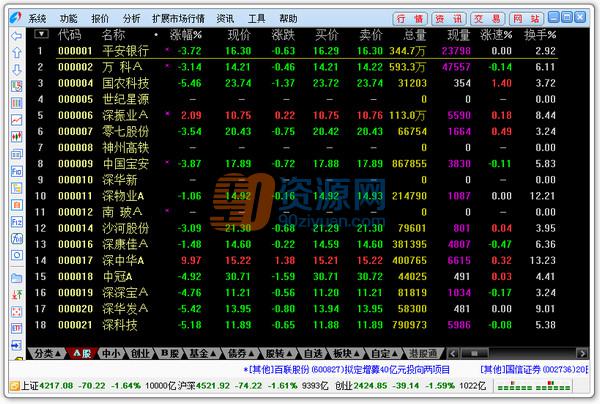Click the back arrow icon in sidebar
Image resolution: width=600 pixels, height=404 pixels.
coord(16,36)
